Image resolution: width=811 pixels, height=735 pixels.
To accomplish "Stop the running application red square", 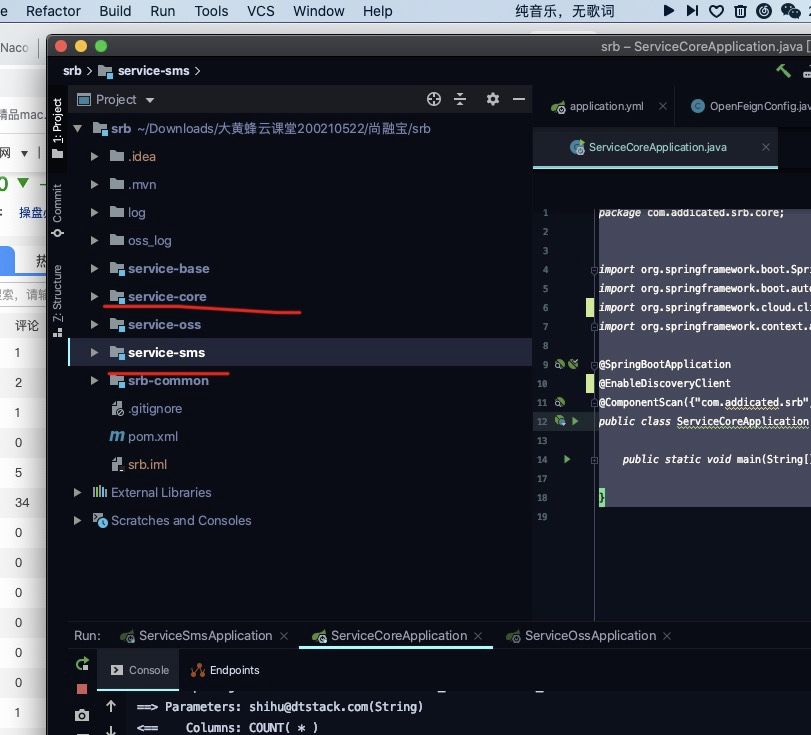I will [82, 689].
